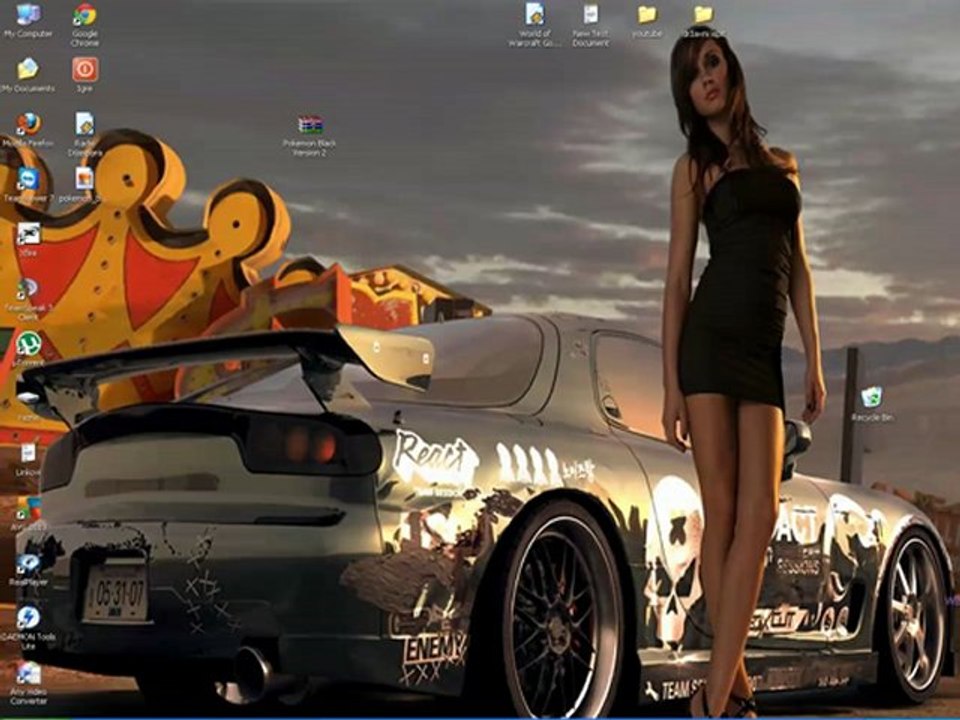
Task: Select the Radio file icon beside Firefox
Action: [84, 124]
